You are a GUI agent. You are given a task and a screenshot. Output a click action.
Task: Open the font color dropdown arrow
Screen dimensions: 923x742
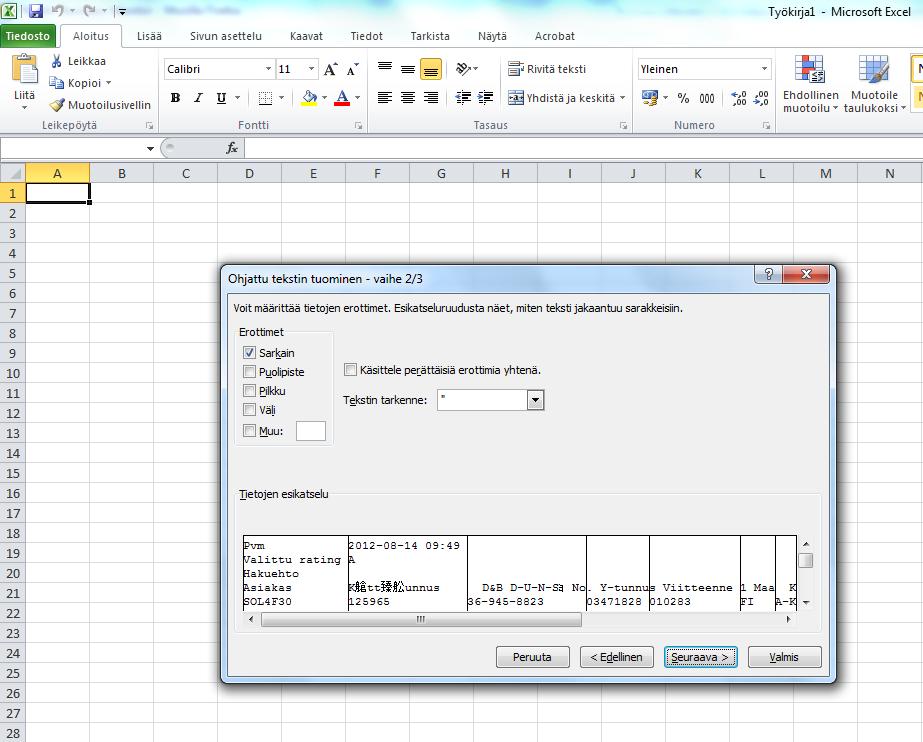357,98
